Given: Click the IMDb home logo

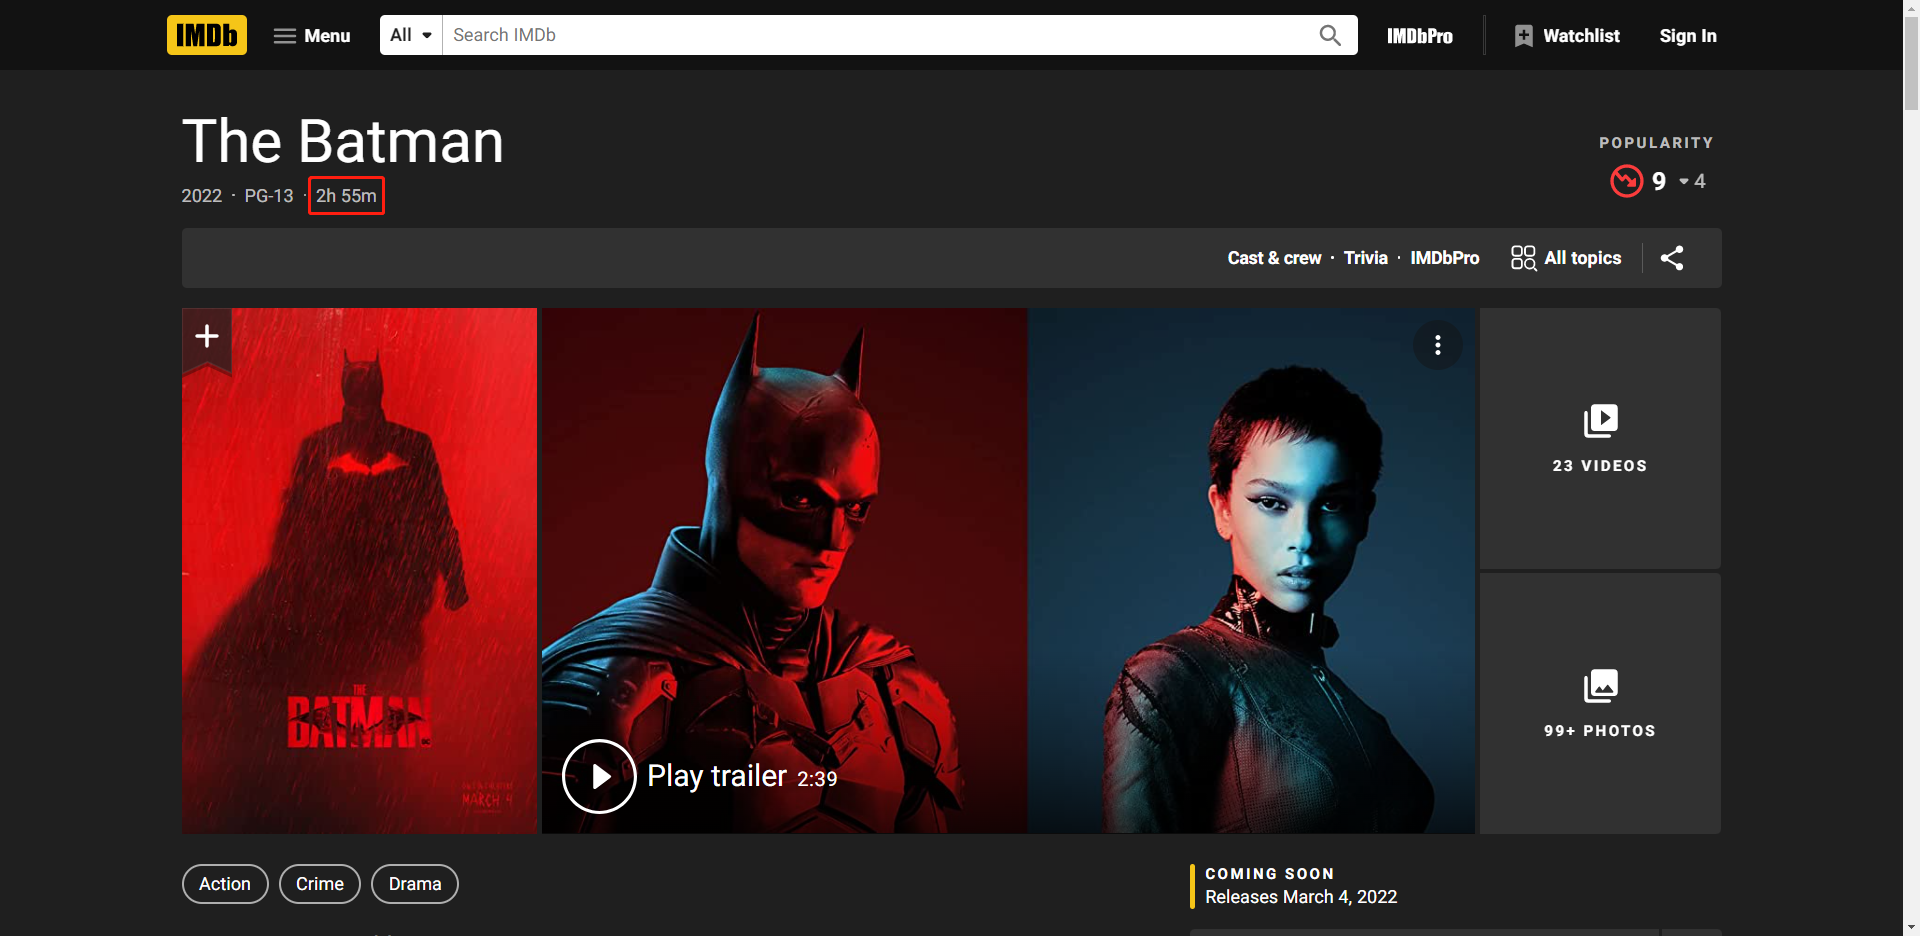Looking at the screenshot, I should (x=207, y=35).
